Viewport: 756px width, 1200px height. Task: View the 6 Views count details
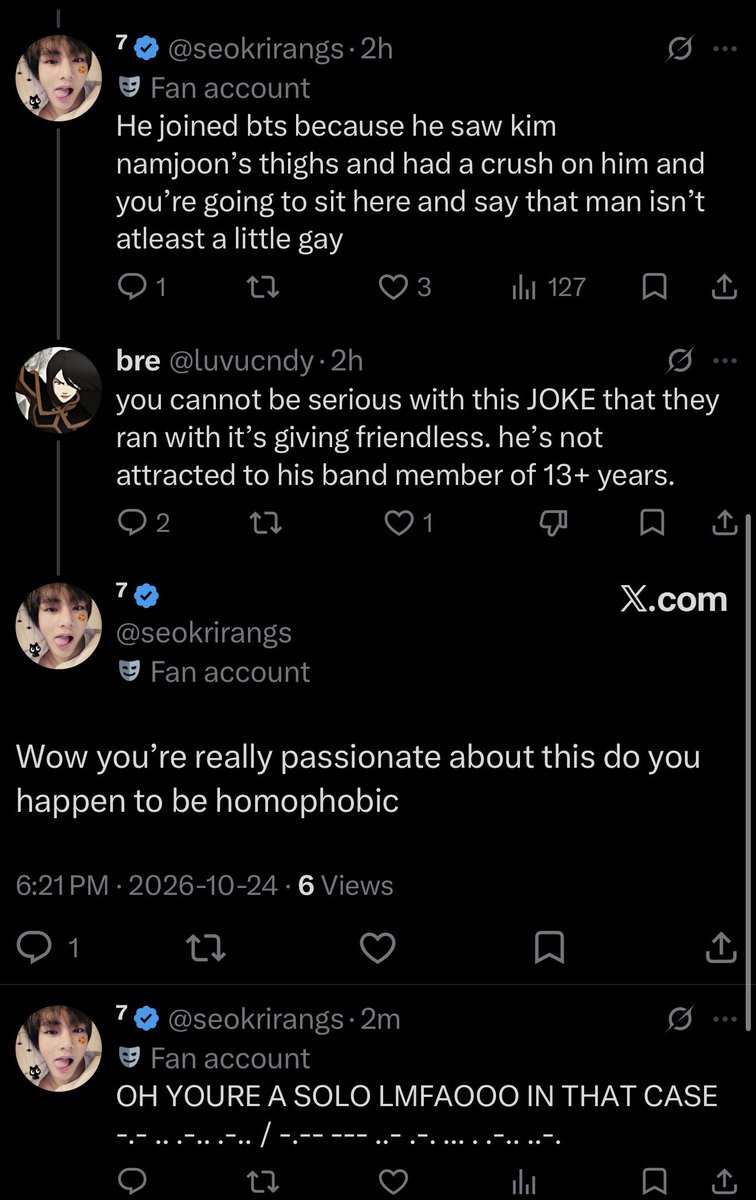coord(345,885)
